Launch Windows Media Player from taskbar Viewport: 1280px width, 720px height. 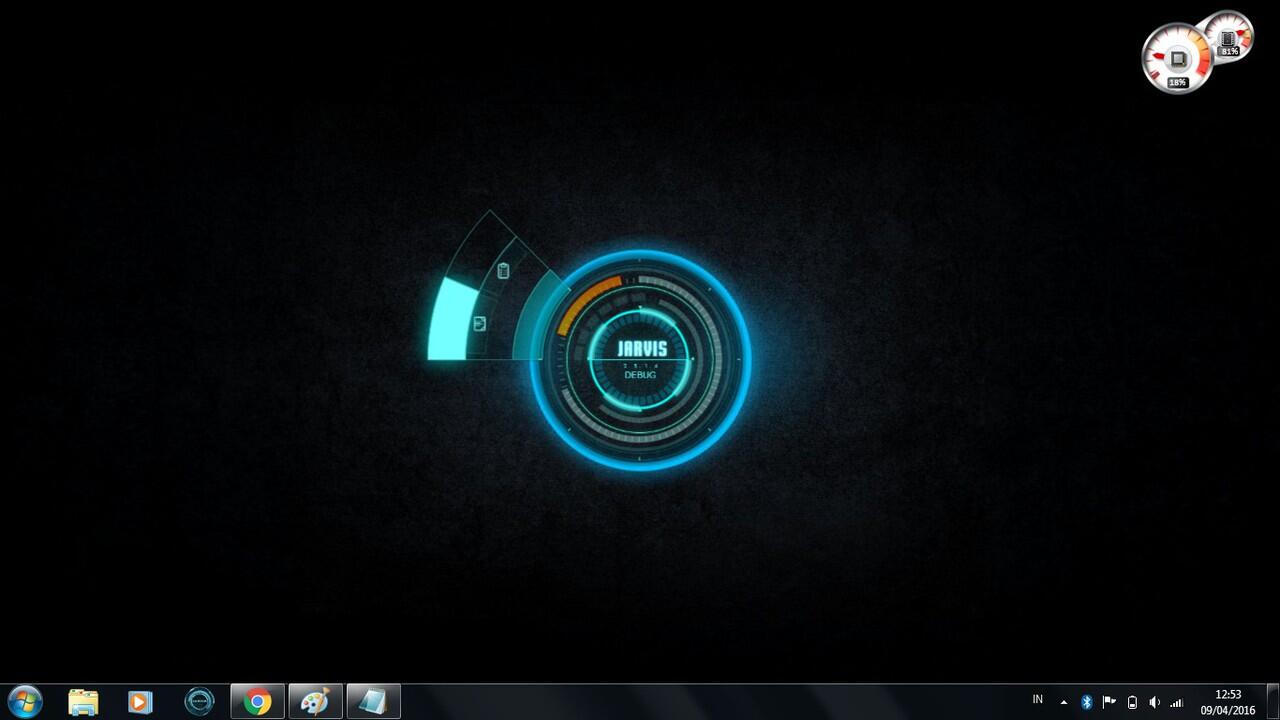tap(141, 702)
